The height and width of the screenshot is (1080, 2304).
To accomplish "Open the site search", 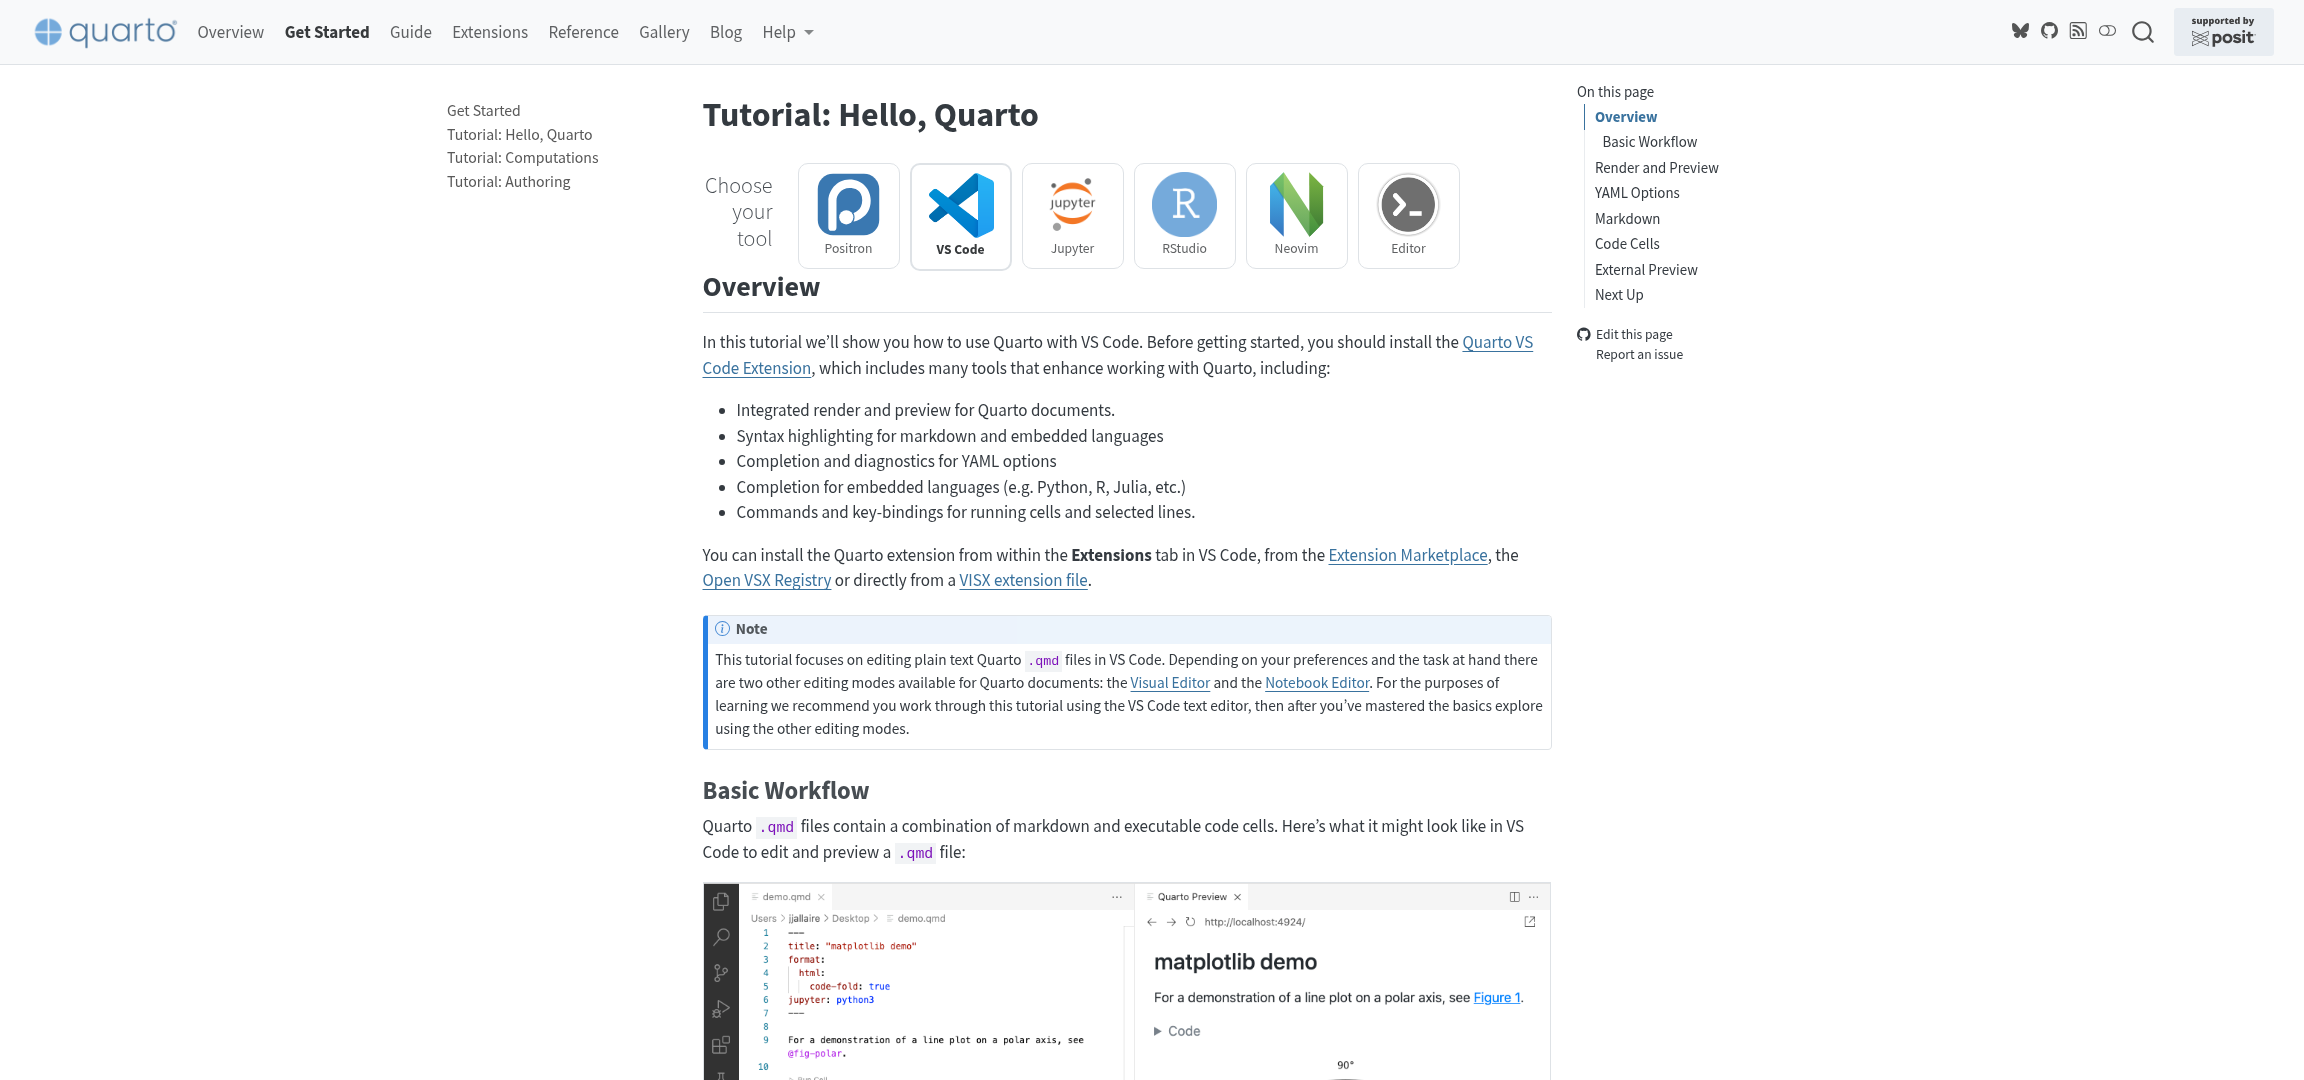I will (2143, 32).
